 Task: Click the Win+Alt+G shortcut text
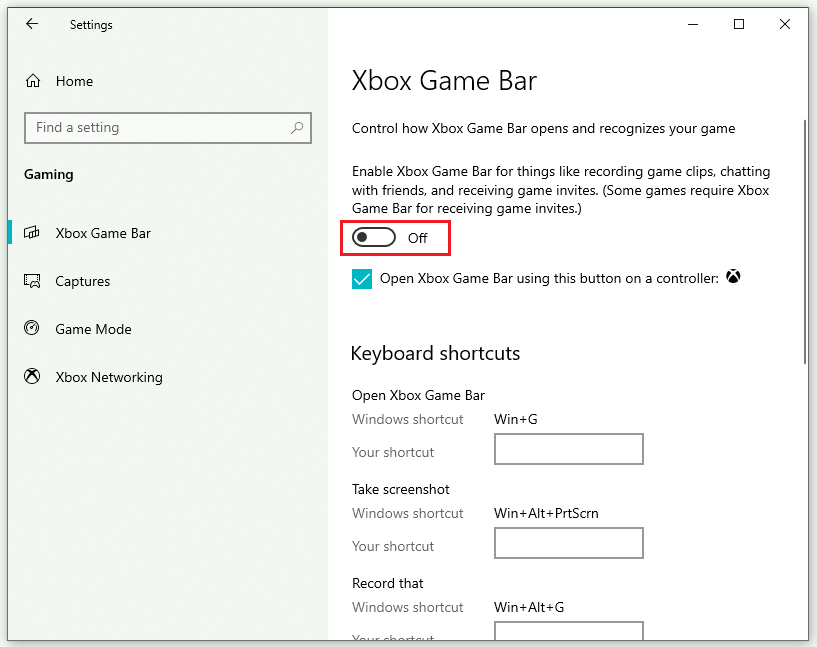coord(529,607)
